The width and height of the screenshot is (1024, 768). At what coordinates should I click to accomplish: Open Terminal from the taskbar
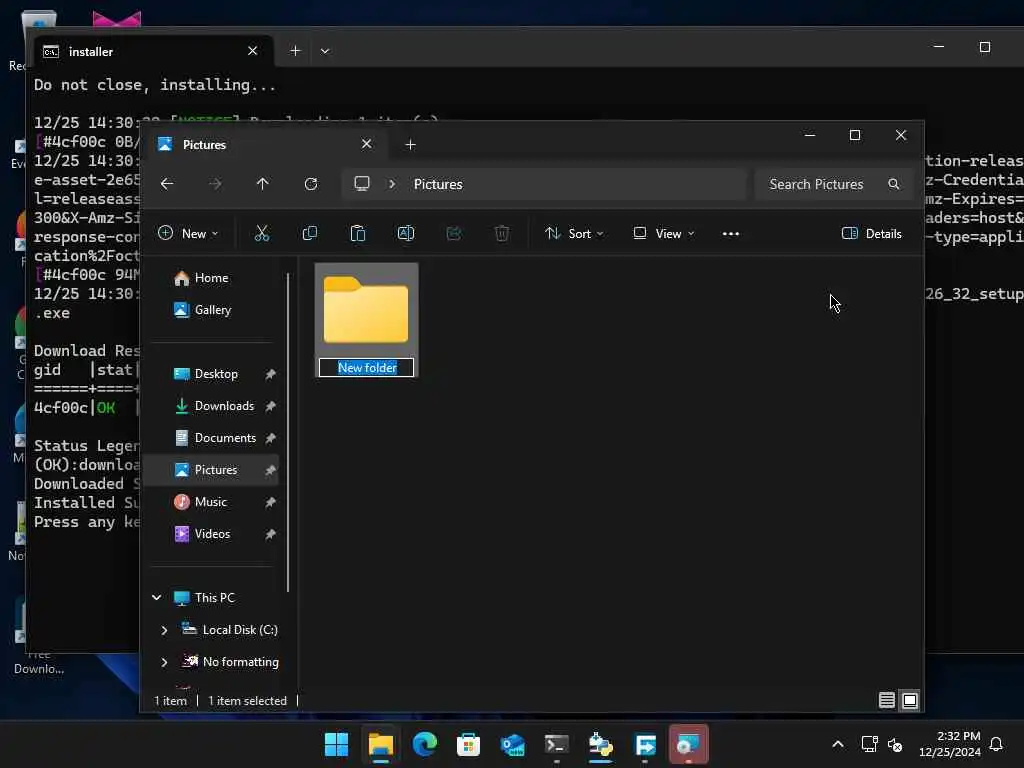(x=556, y=744)
